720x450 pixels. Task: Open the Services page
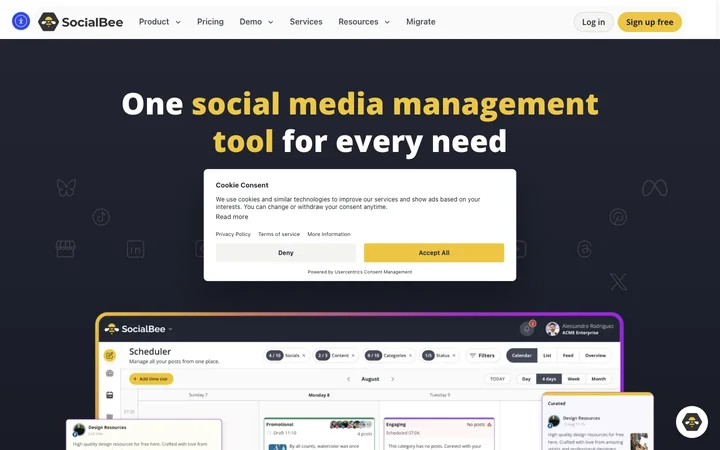point(306,22)
